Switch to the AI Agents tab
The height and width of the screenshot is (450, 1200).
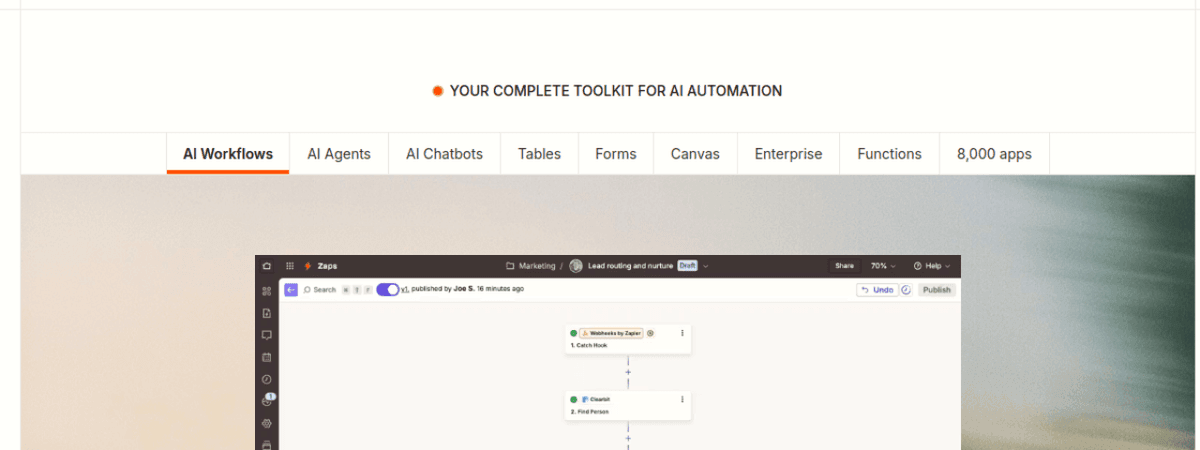[339, 154]
